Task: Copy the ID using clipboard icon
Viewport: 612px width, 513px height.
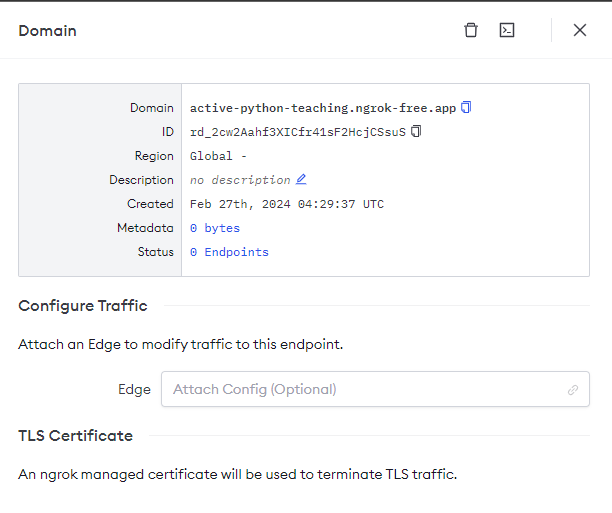Action: tap(416, 131)
